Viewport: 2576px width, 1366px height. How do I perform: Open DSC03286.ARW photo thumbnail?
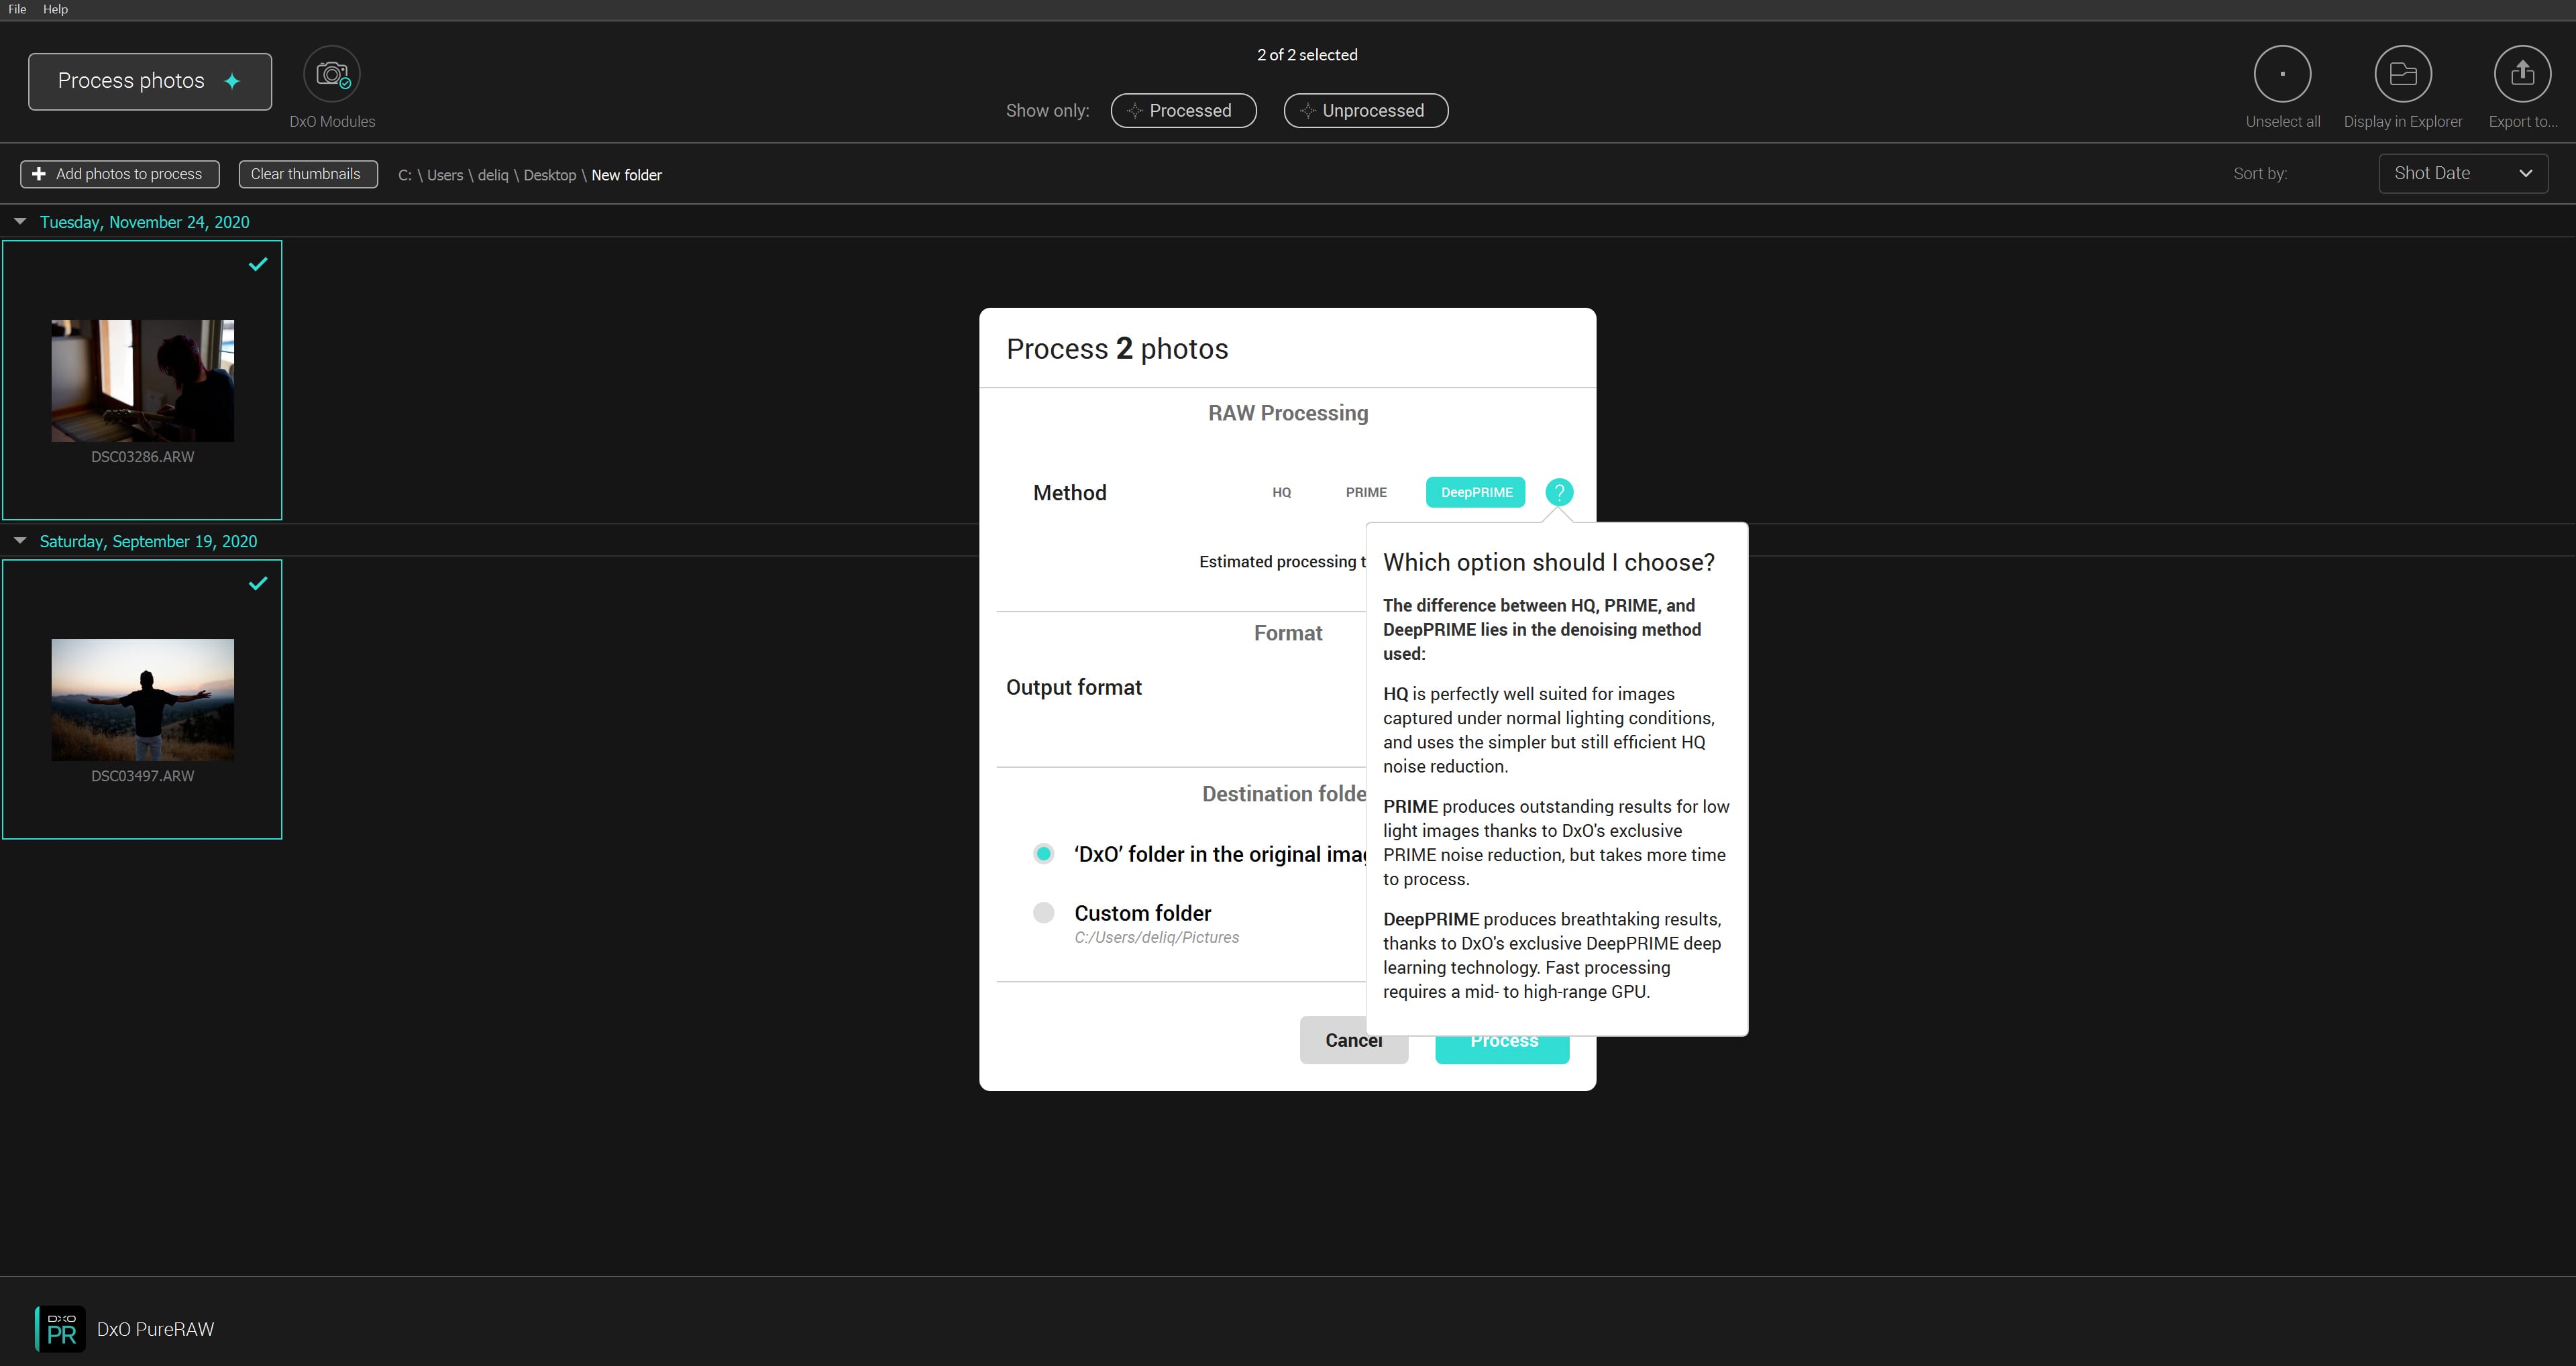coord(142,381)
